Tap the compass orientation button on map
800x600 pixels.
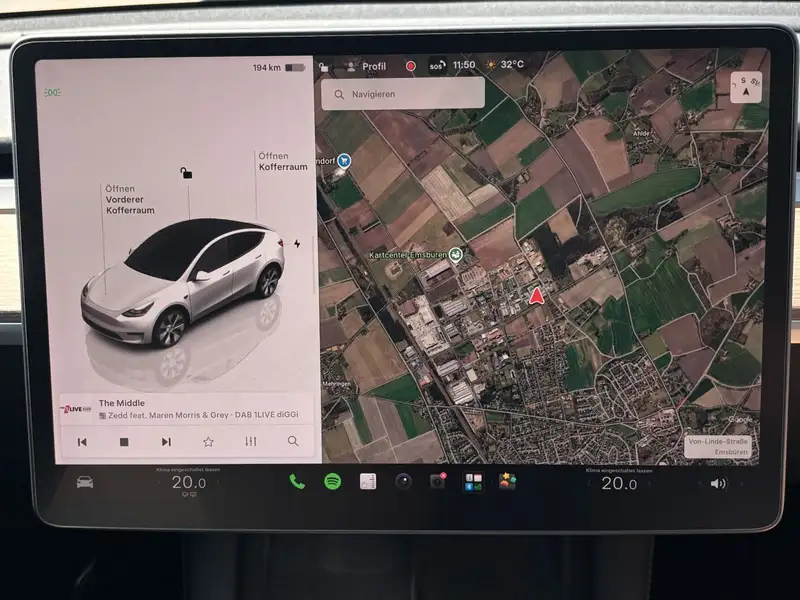point(745,87)
